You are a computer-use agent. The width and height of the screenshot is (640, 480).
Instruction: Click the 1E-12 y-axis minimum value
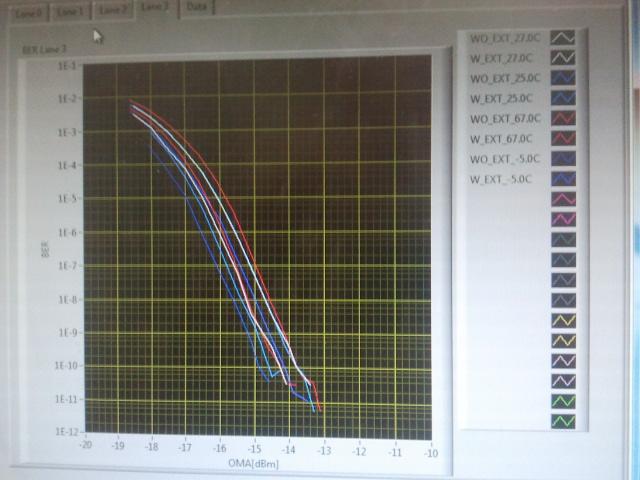pos(67,432)
